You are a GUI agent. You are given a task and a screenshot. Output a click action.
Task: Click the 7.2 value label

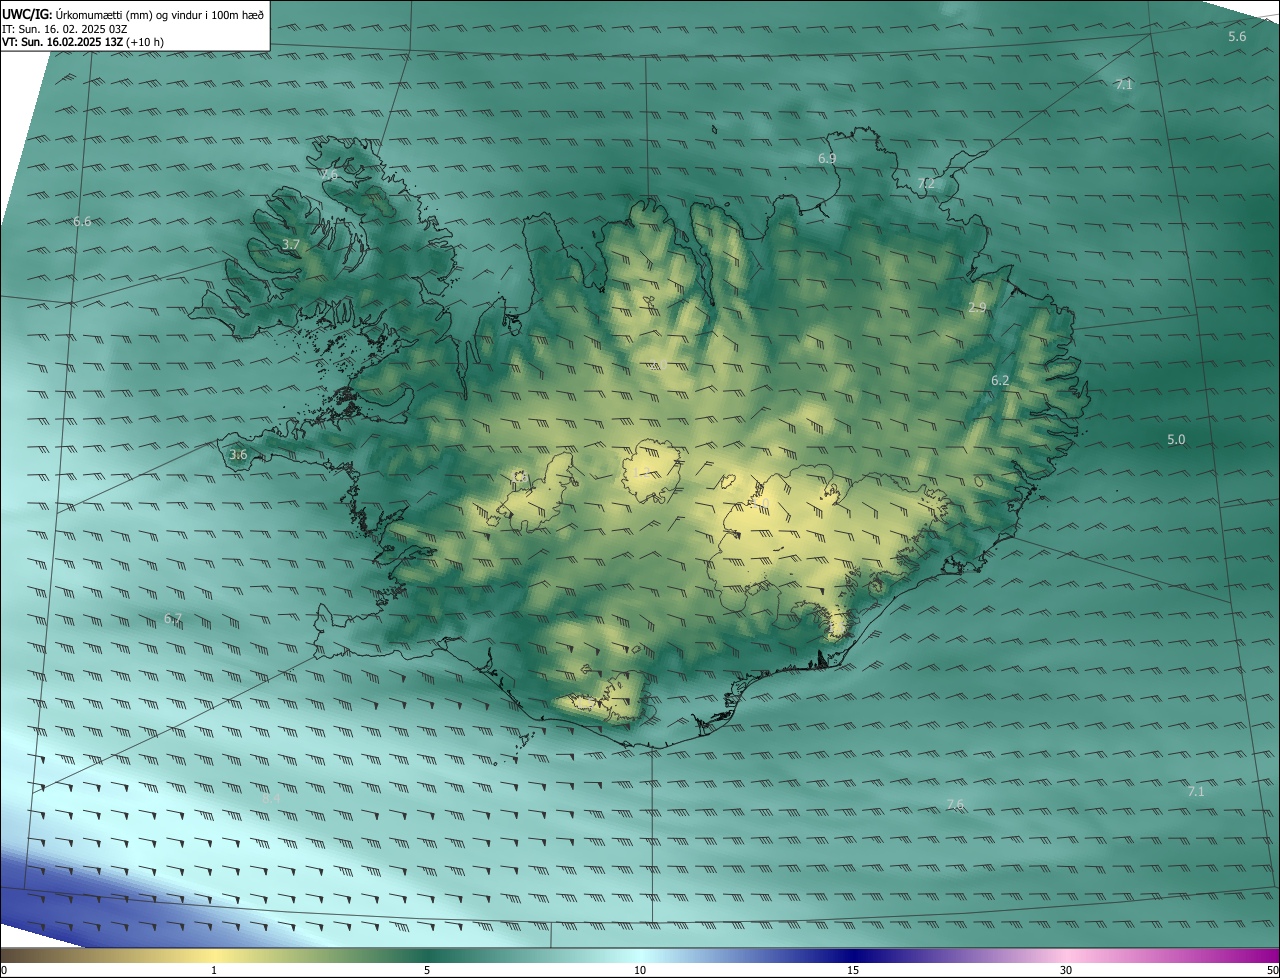click(926, 183)
